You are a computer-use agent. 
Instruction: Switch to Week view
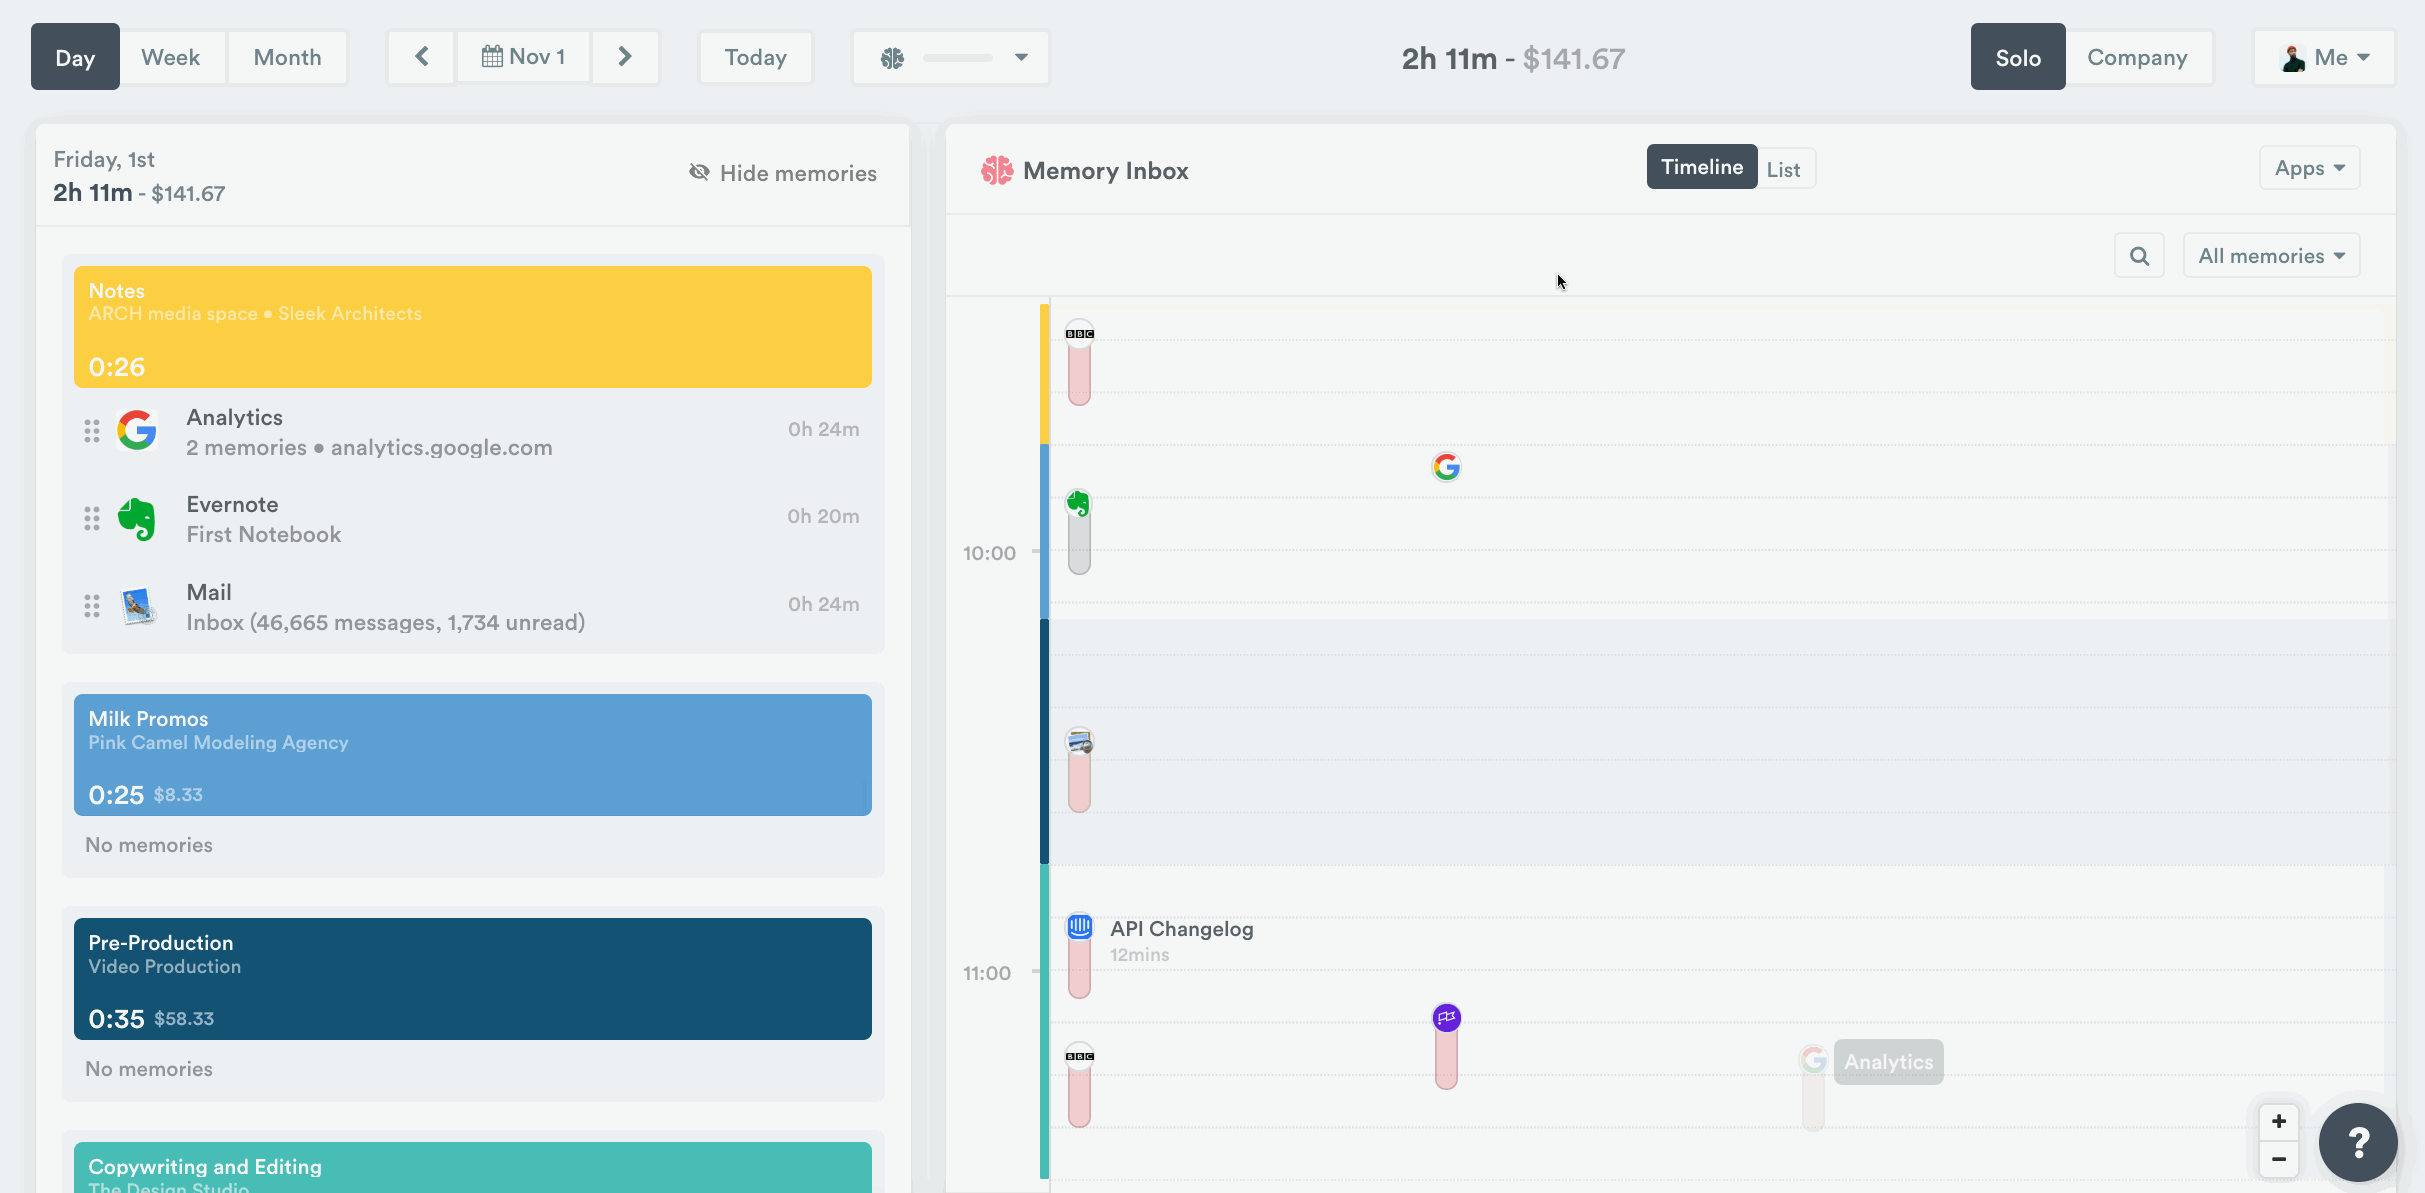(171, 57)
